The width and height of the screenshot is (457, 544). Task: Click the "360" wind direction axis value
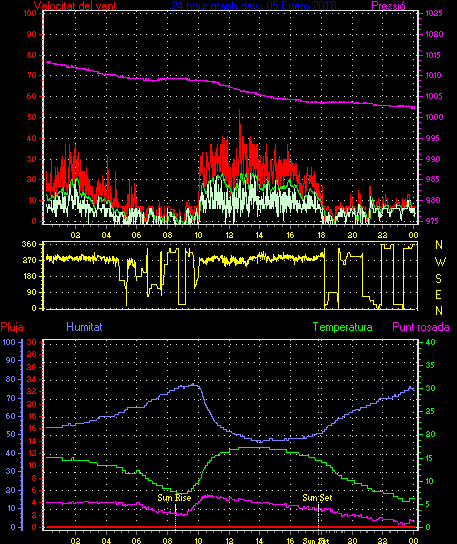tap(29, 244)
